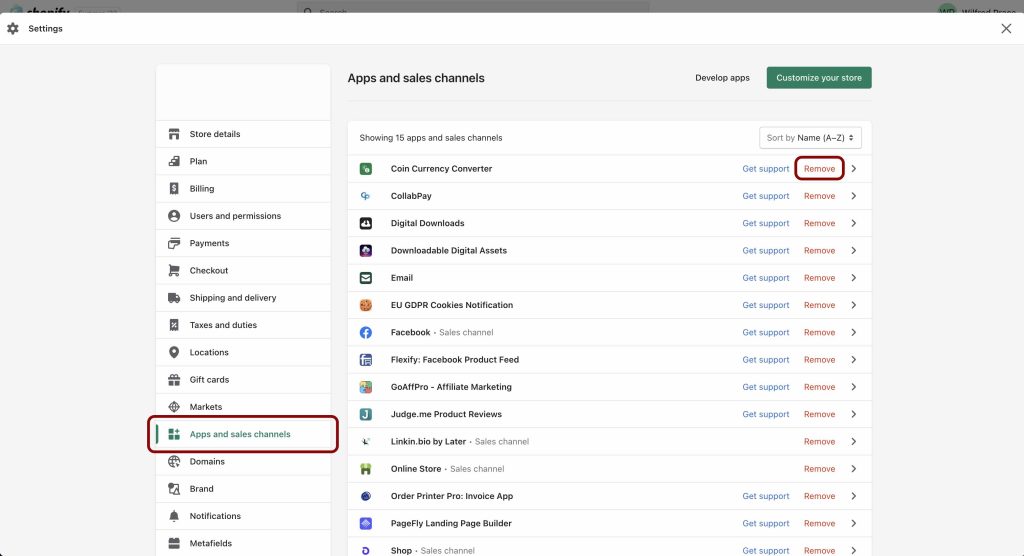Click the Judge.me Product Reviews icon

366,414
